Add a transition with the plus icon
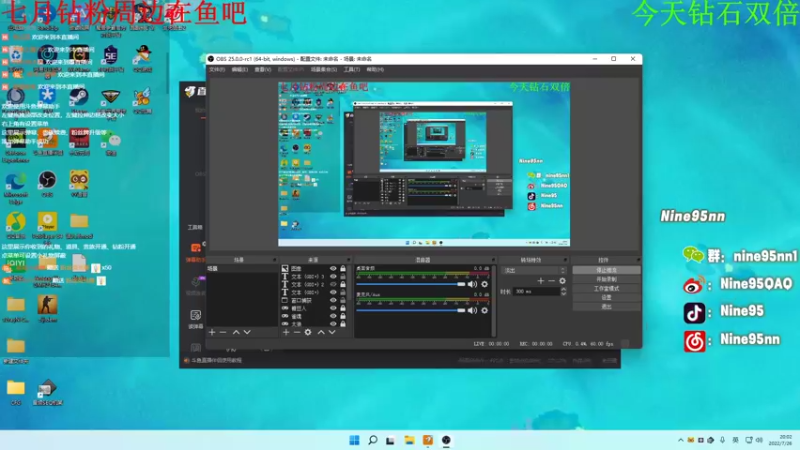 coord(540,281)
